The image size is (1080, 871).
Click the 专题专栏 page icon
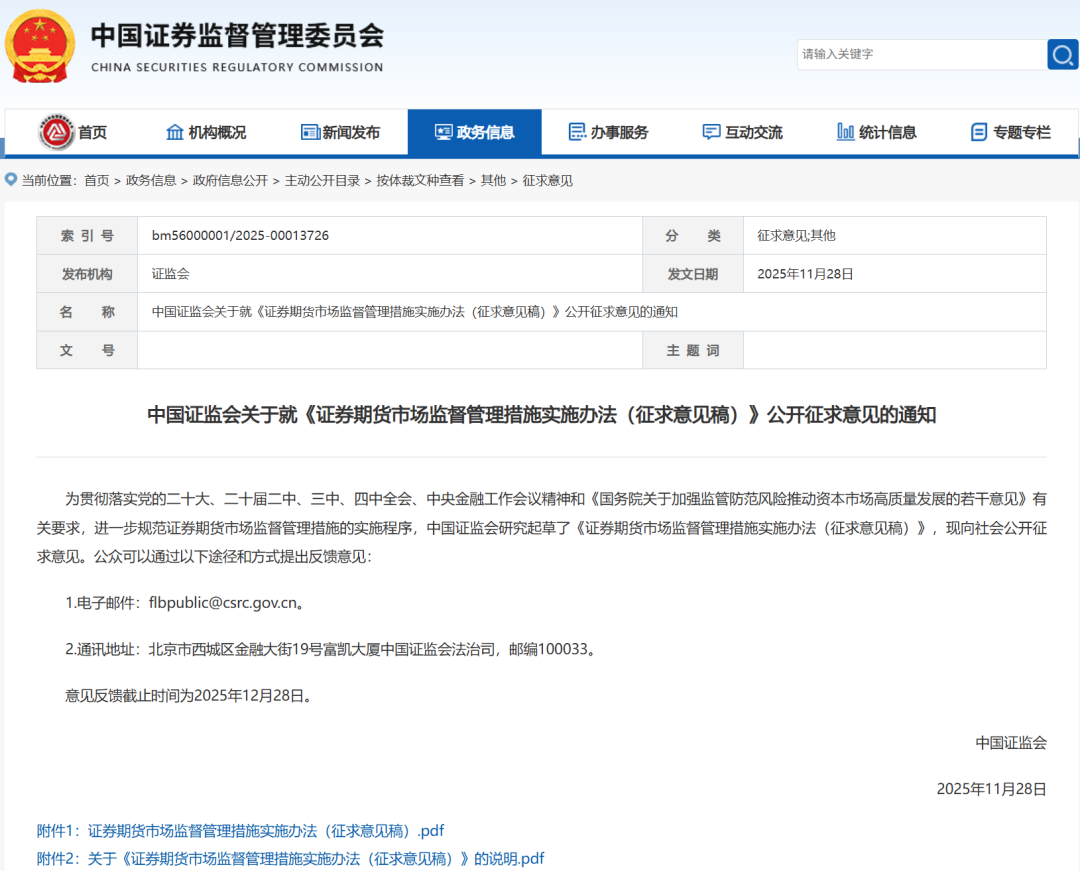point(979,132)
